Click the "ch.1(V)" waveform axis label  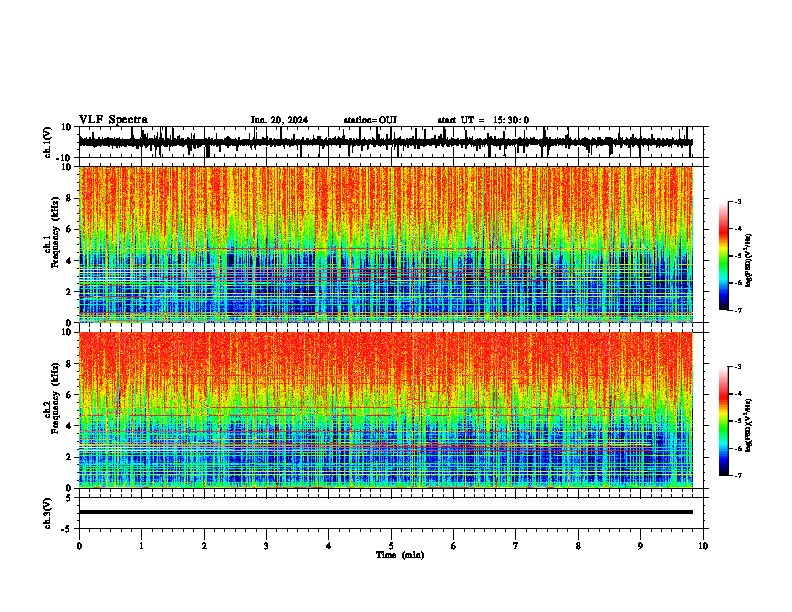click(x=48, y=142)
